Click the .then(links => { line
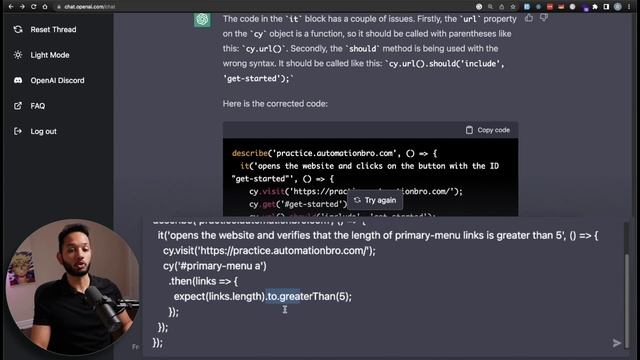This screenshot has width=640, height=360. tap(203, 281)
